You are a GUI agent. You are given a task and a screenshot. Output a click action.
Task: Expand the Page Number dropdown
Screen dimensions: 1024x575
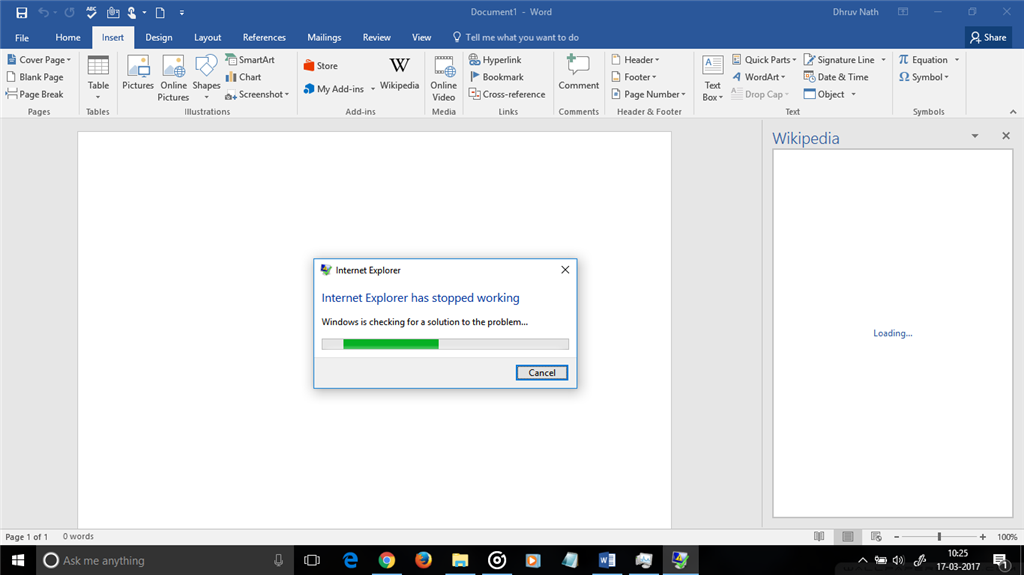point(684,95)
